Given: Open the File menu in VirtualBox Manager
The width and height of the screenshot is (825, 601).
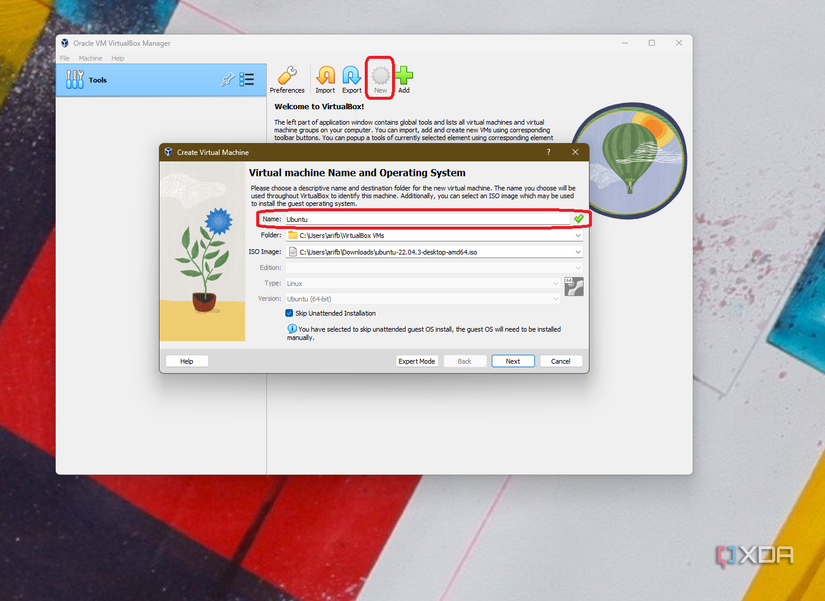Looking at the screenshot, I should click(x=65, y=58).
